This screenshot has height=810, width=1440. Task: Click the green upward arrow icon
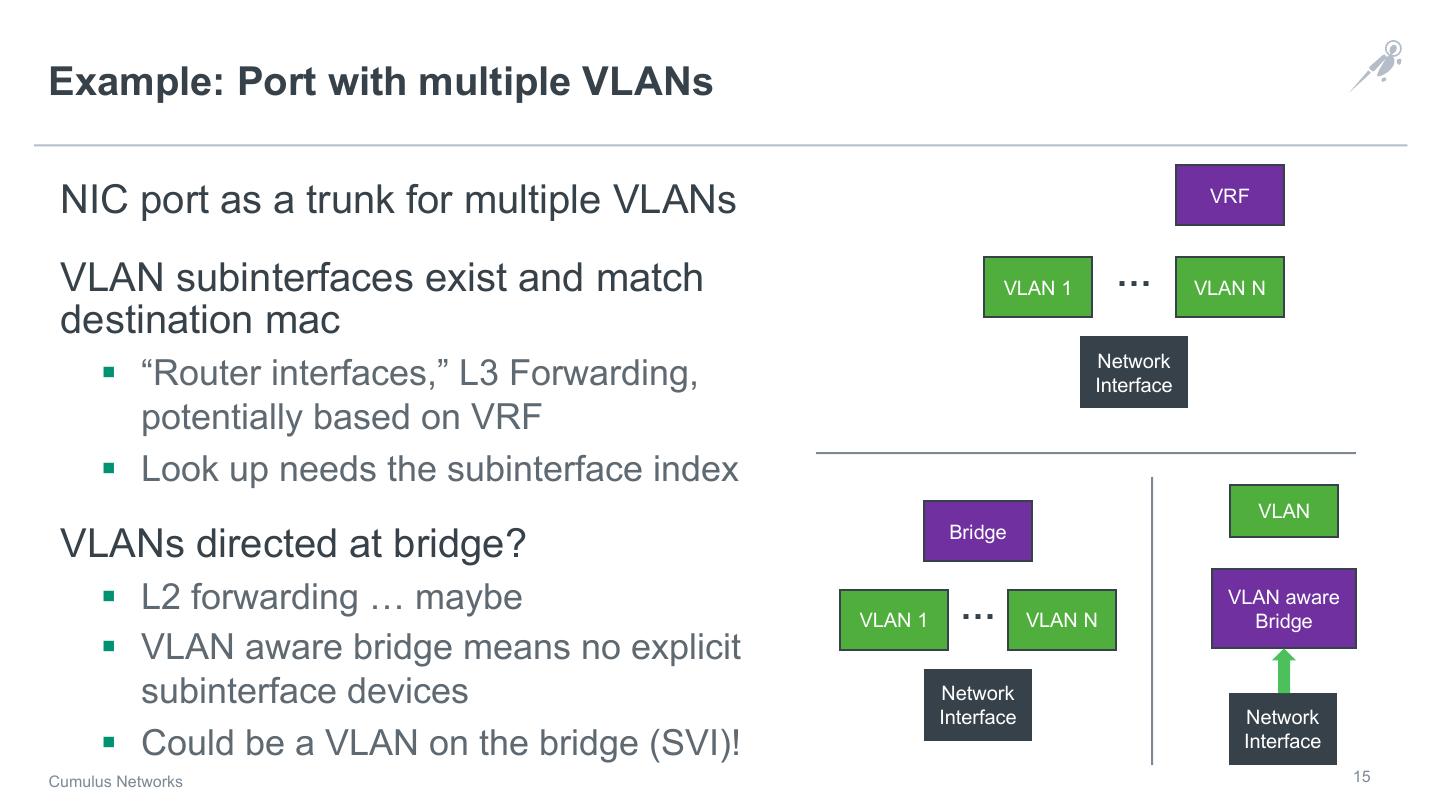1284,671
